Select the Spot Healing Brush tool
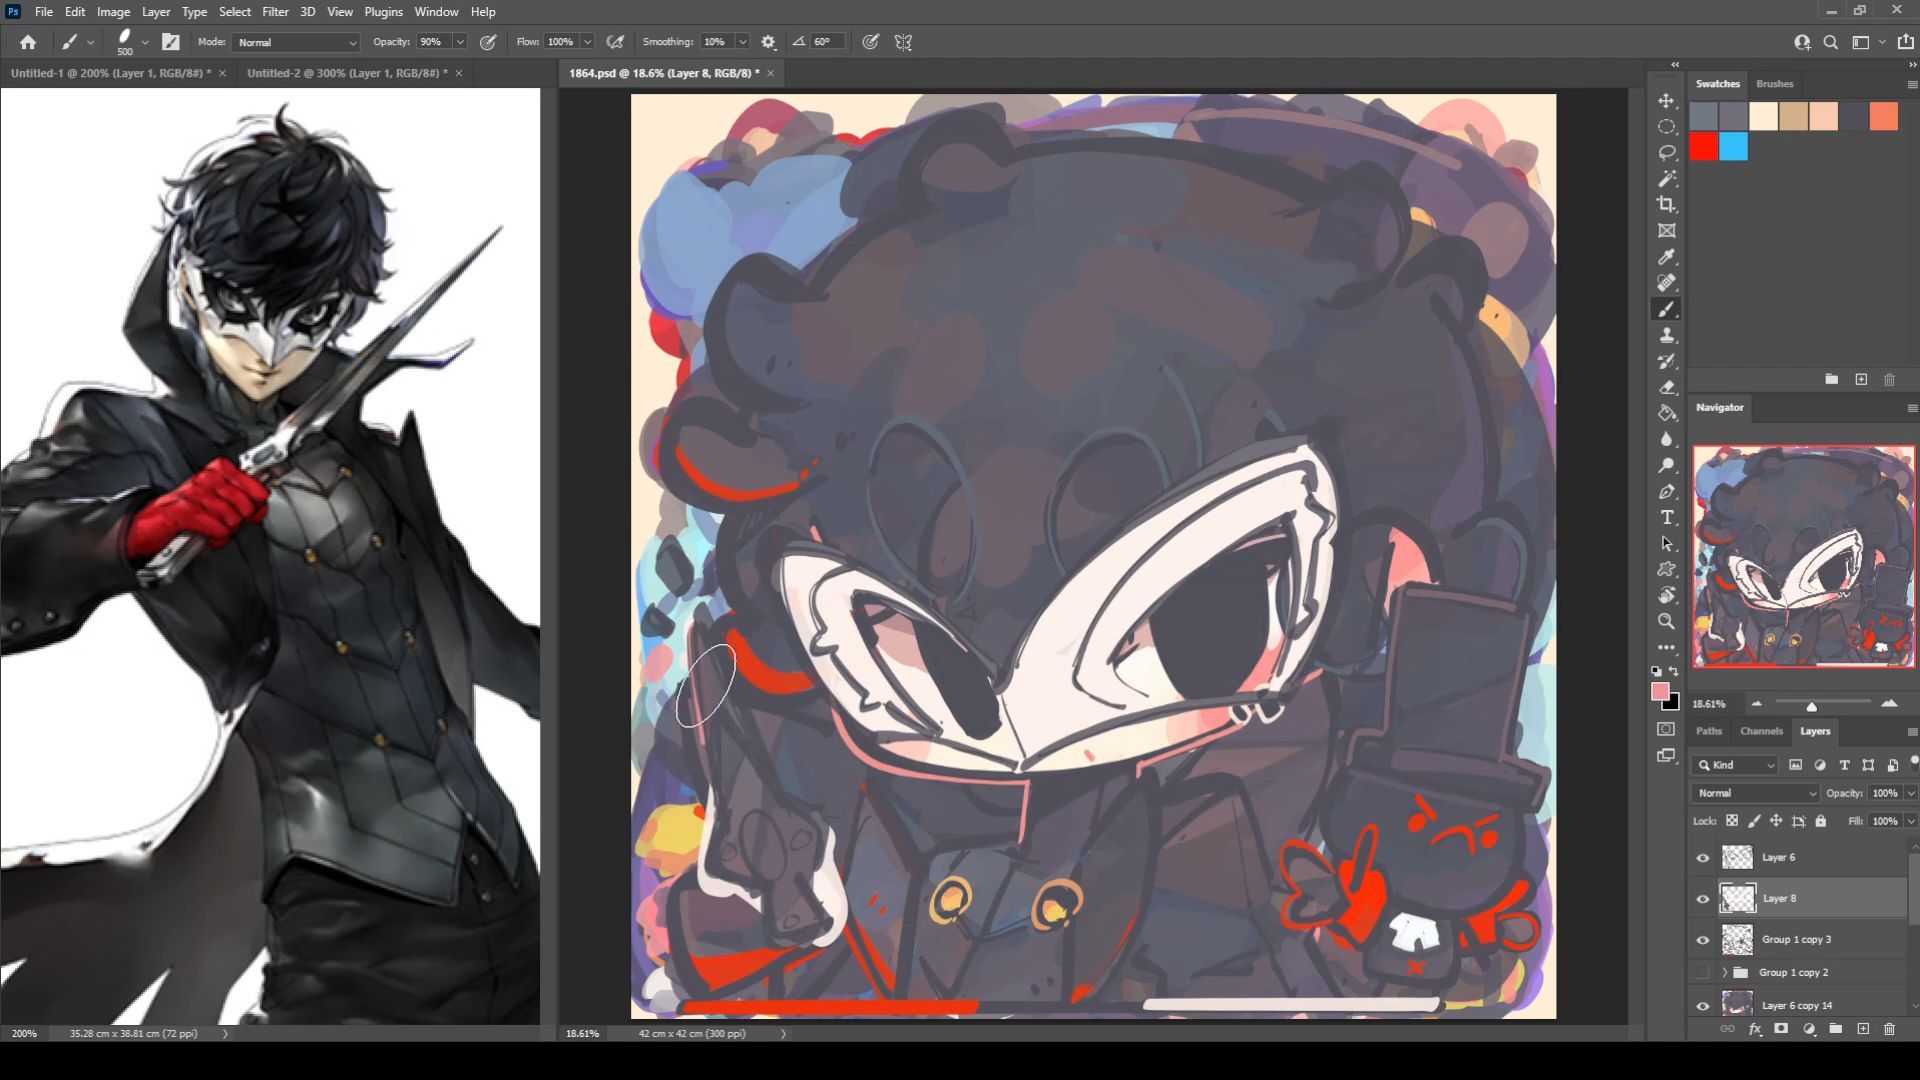Screen dimensions: 1920x1080 pyautogui.click(x=1666, y=283)
